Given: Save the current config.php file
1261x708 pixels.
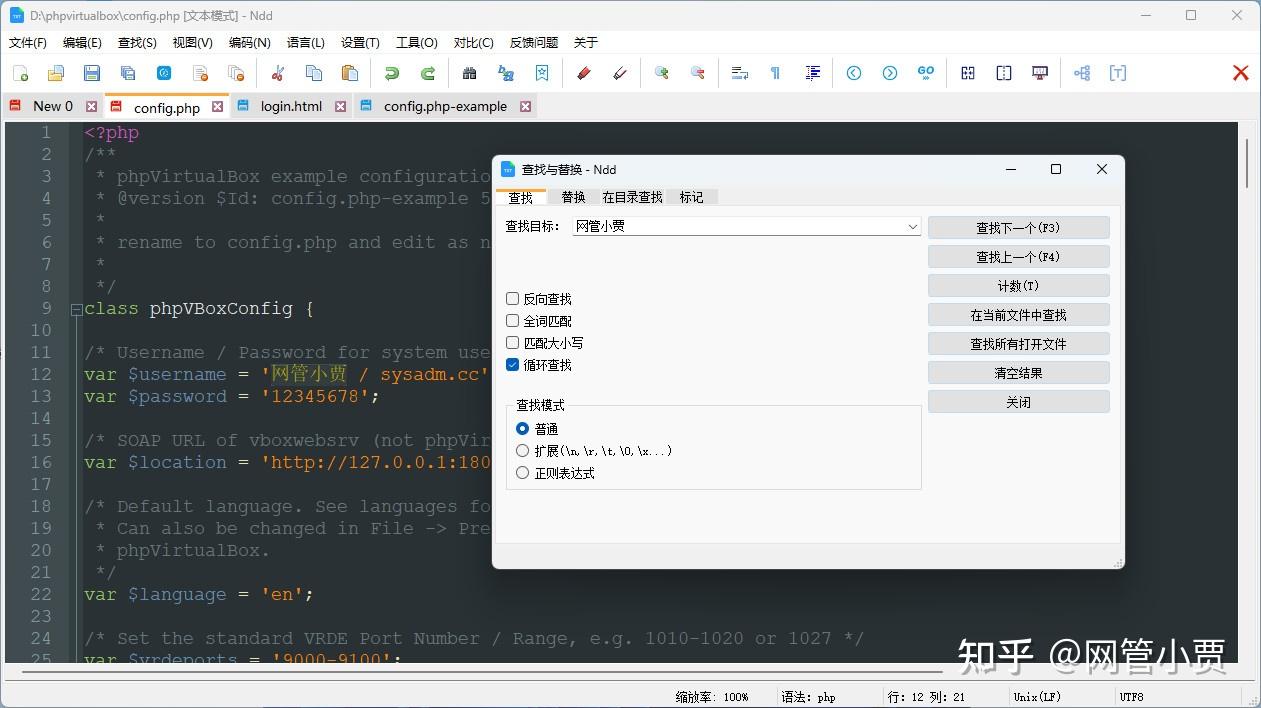Looking at the screenshot, I should click(x=90, y=73).
